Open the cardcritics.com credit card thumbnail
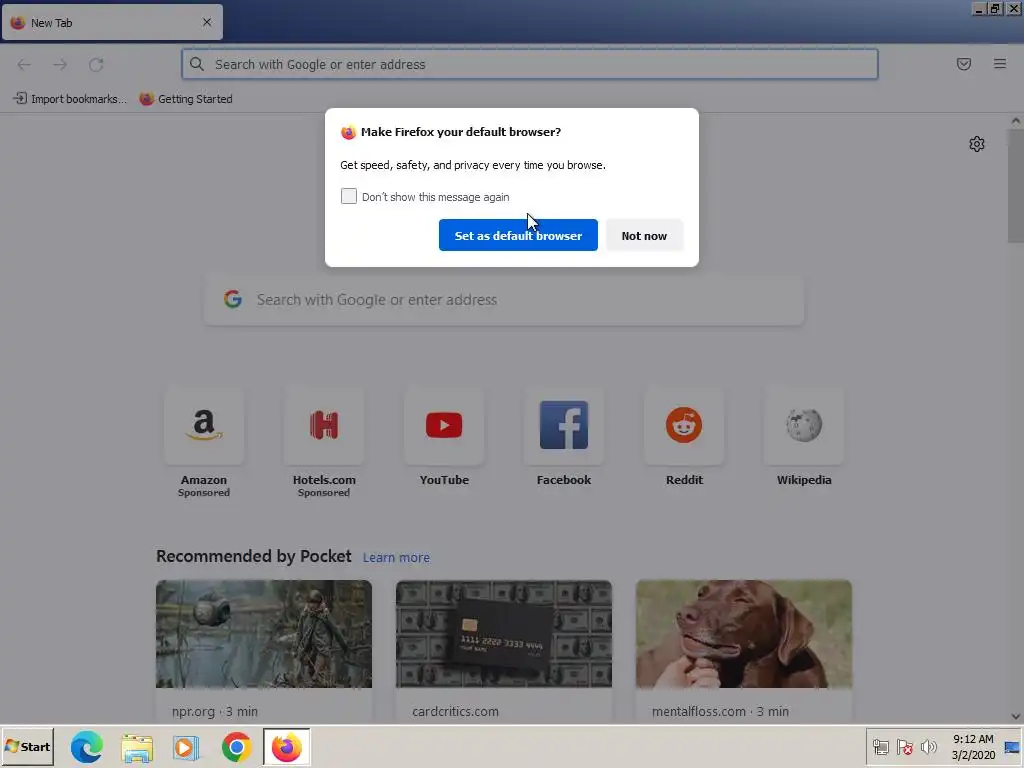 point(504,633)
